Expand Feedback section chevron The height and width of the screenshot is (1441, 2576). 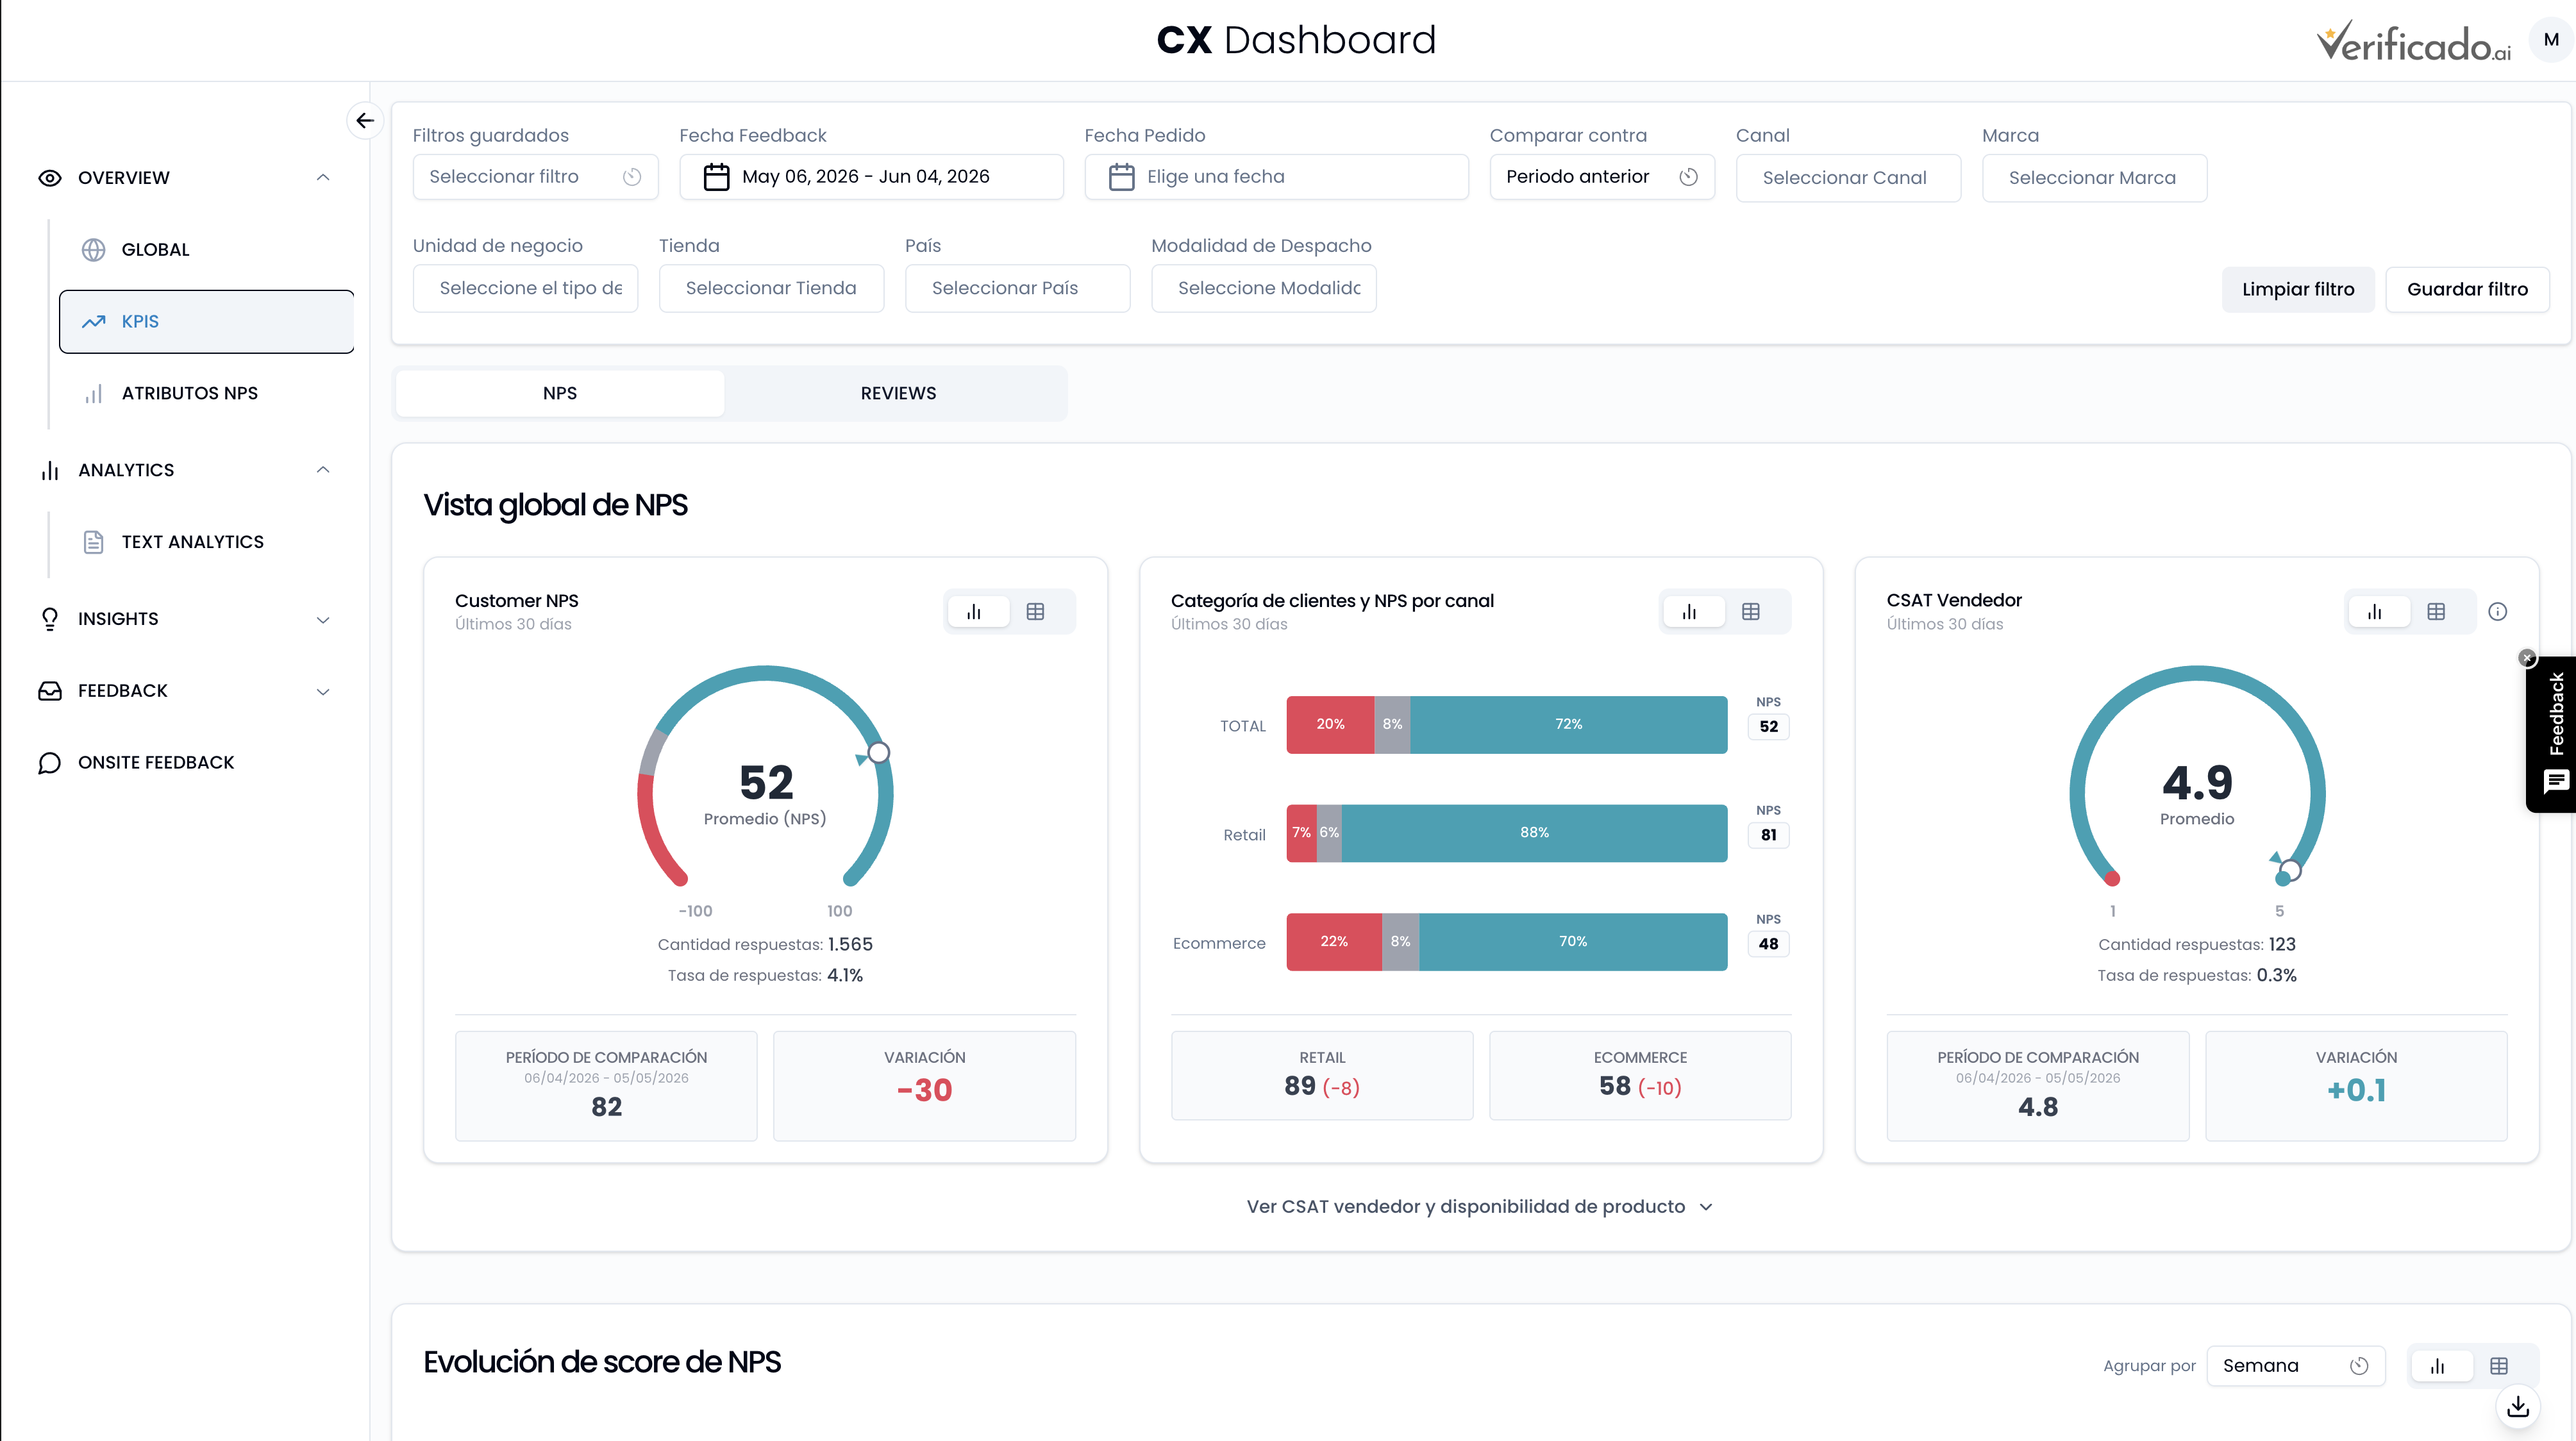click(323, 692)
